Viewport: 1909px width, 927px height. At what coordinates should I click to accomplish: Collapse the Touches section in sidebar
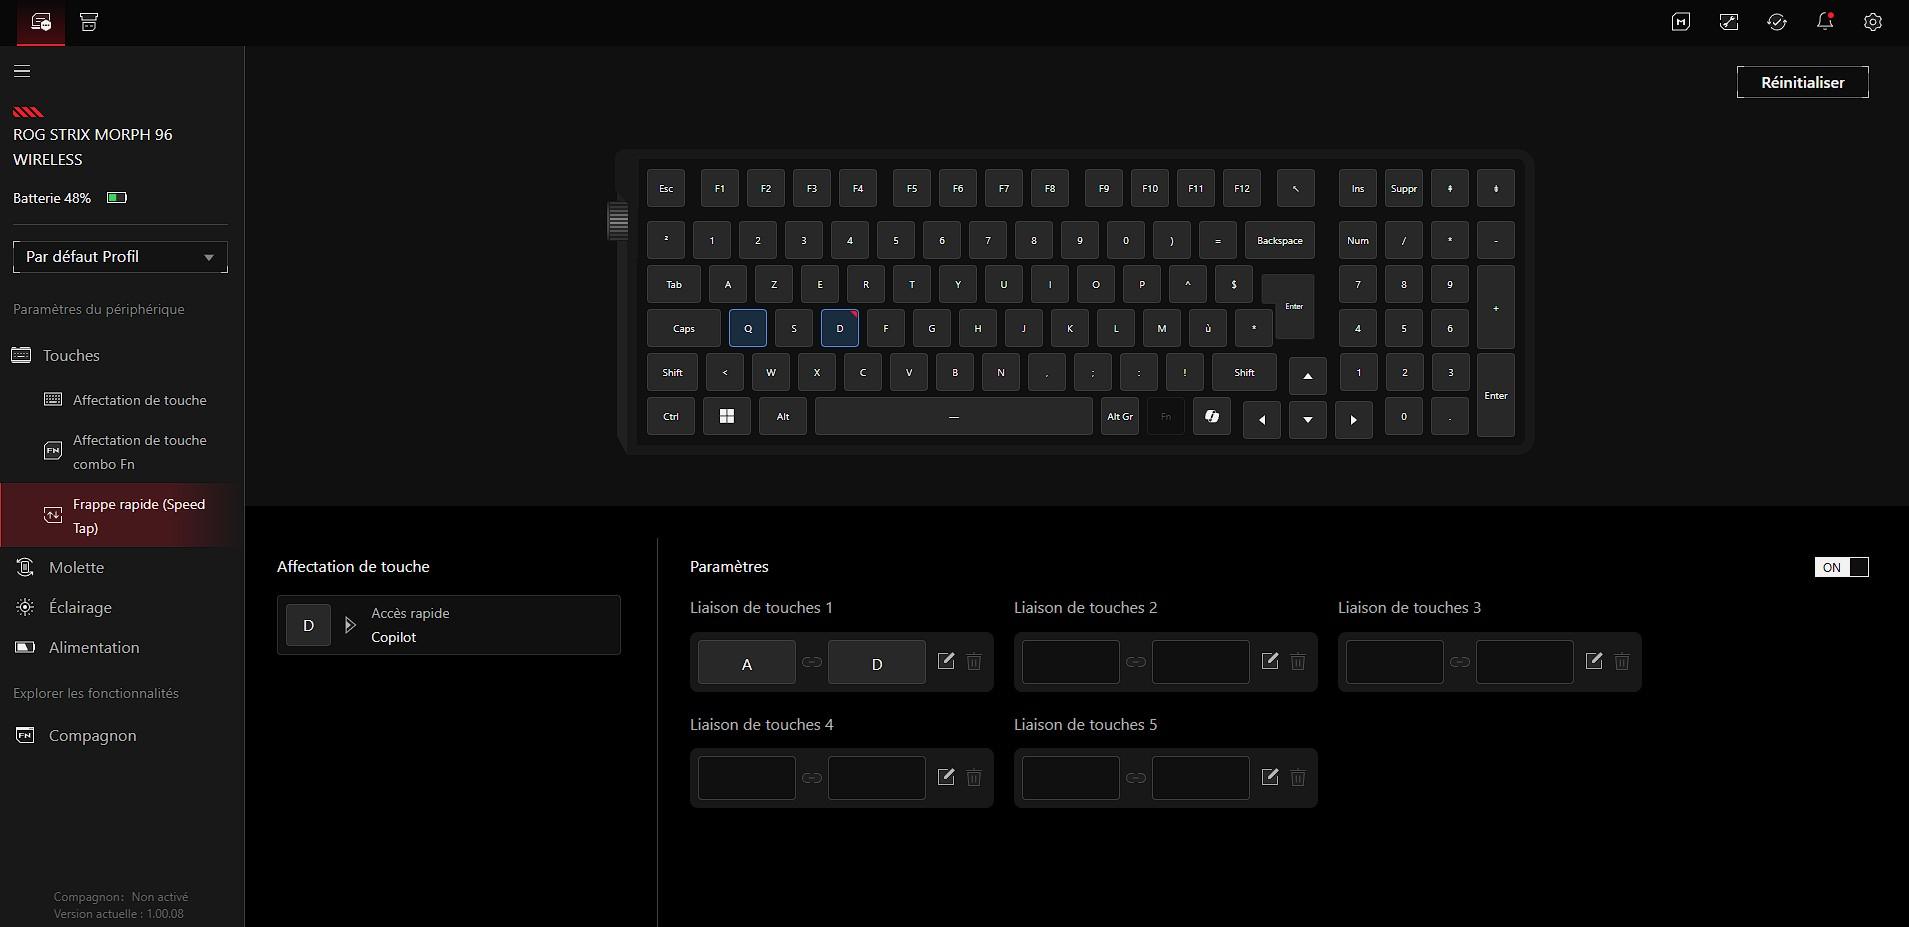coord(71,355)
